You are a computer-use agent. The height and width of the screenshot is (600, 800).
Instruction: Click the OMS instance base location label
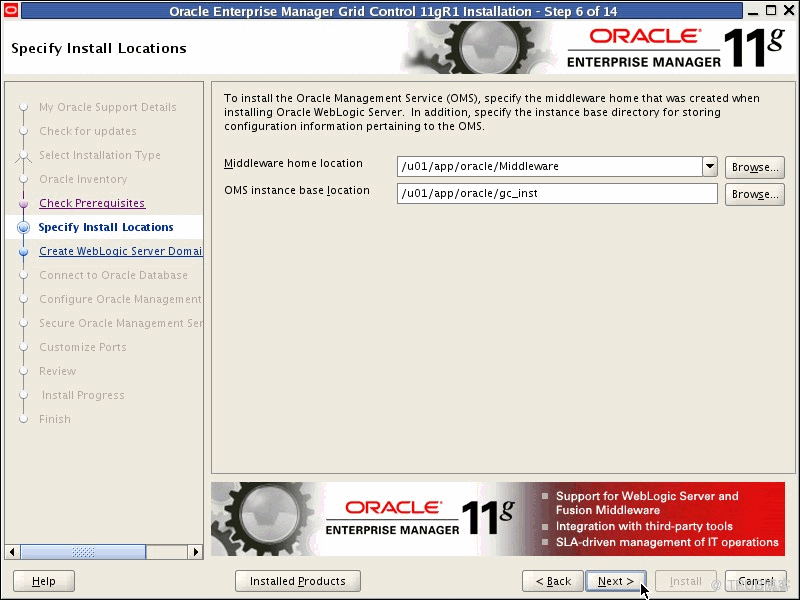coord(297,190)
